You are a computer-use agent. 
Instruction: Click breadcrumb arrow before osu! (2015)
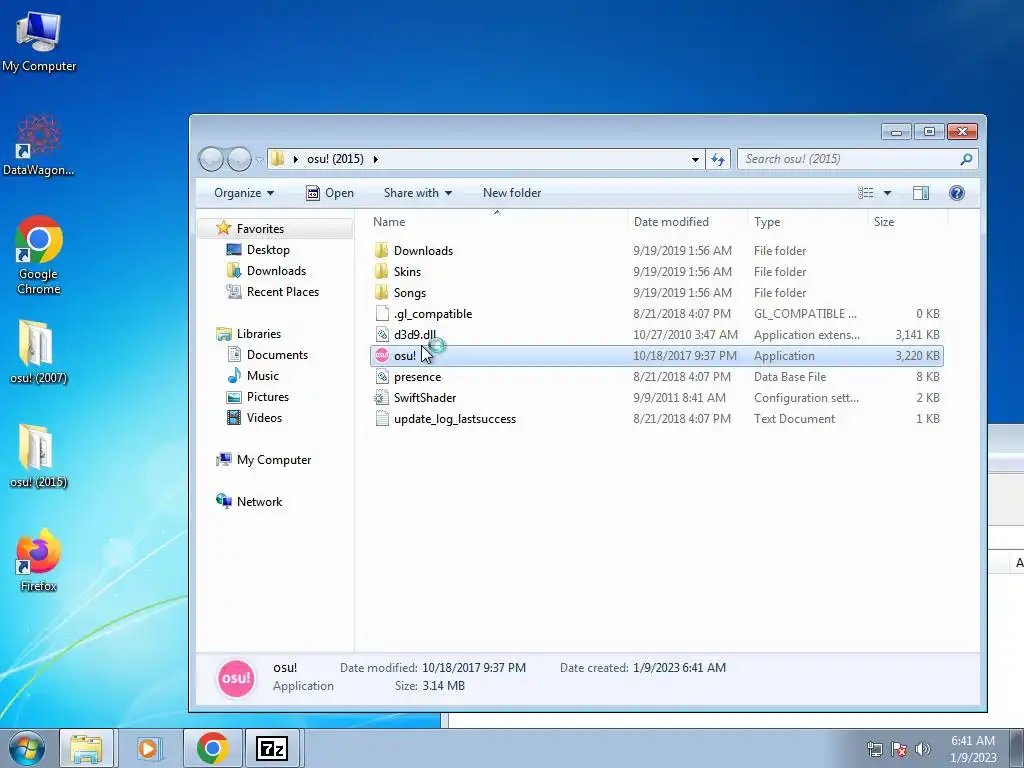(x=295, y=159)
